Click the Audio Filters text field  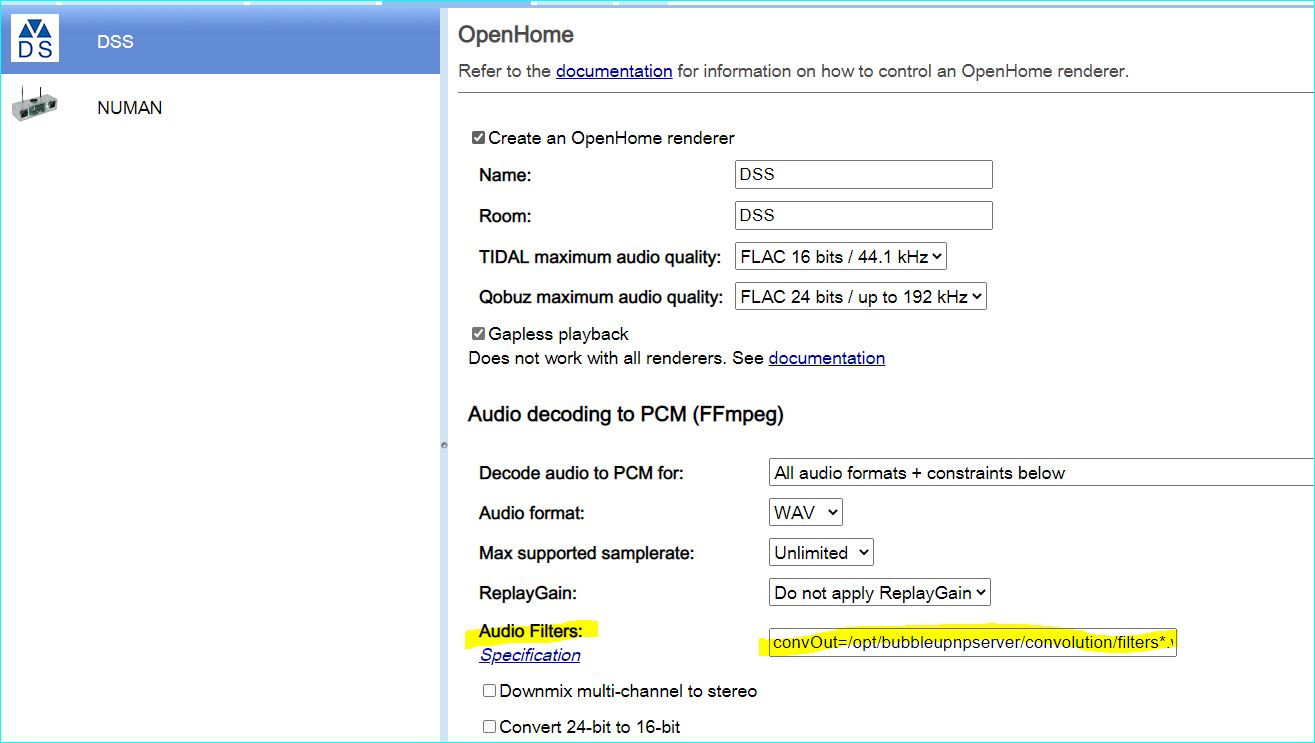972,642
